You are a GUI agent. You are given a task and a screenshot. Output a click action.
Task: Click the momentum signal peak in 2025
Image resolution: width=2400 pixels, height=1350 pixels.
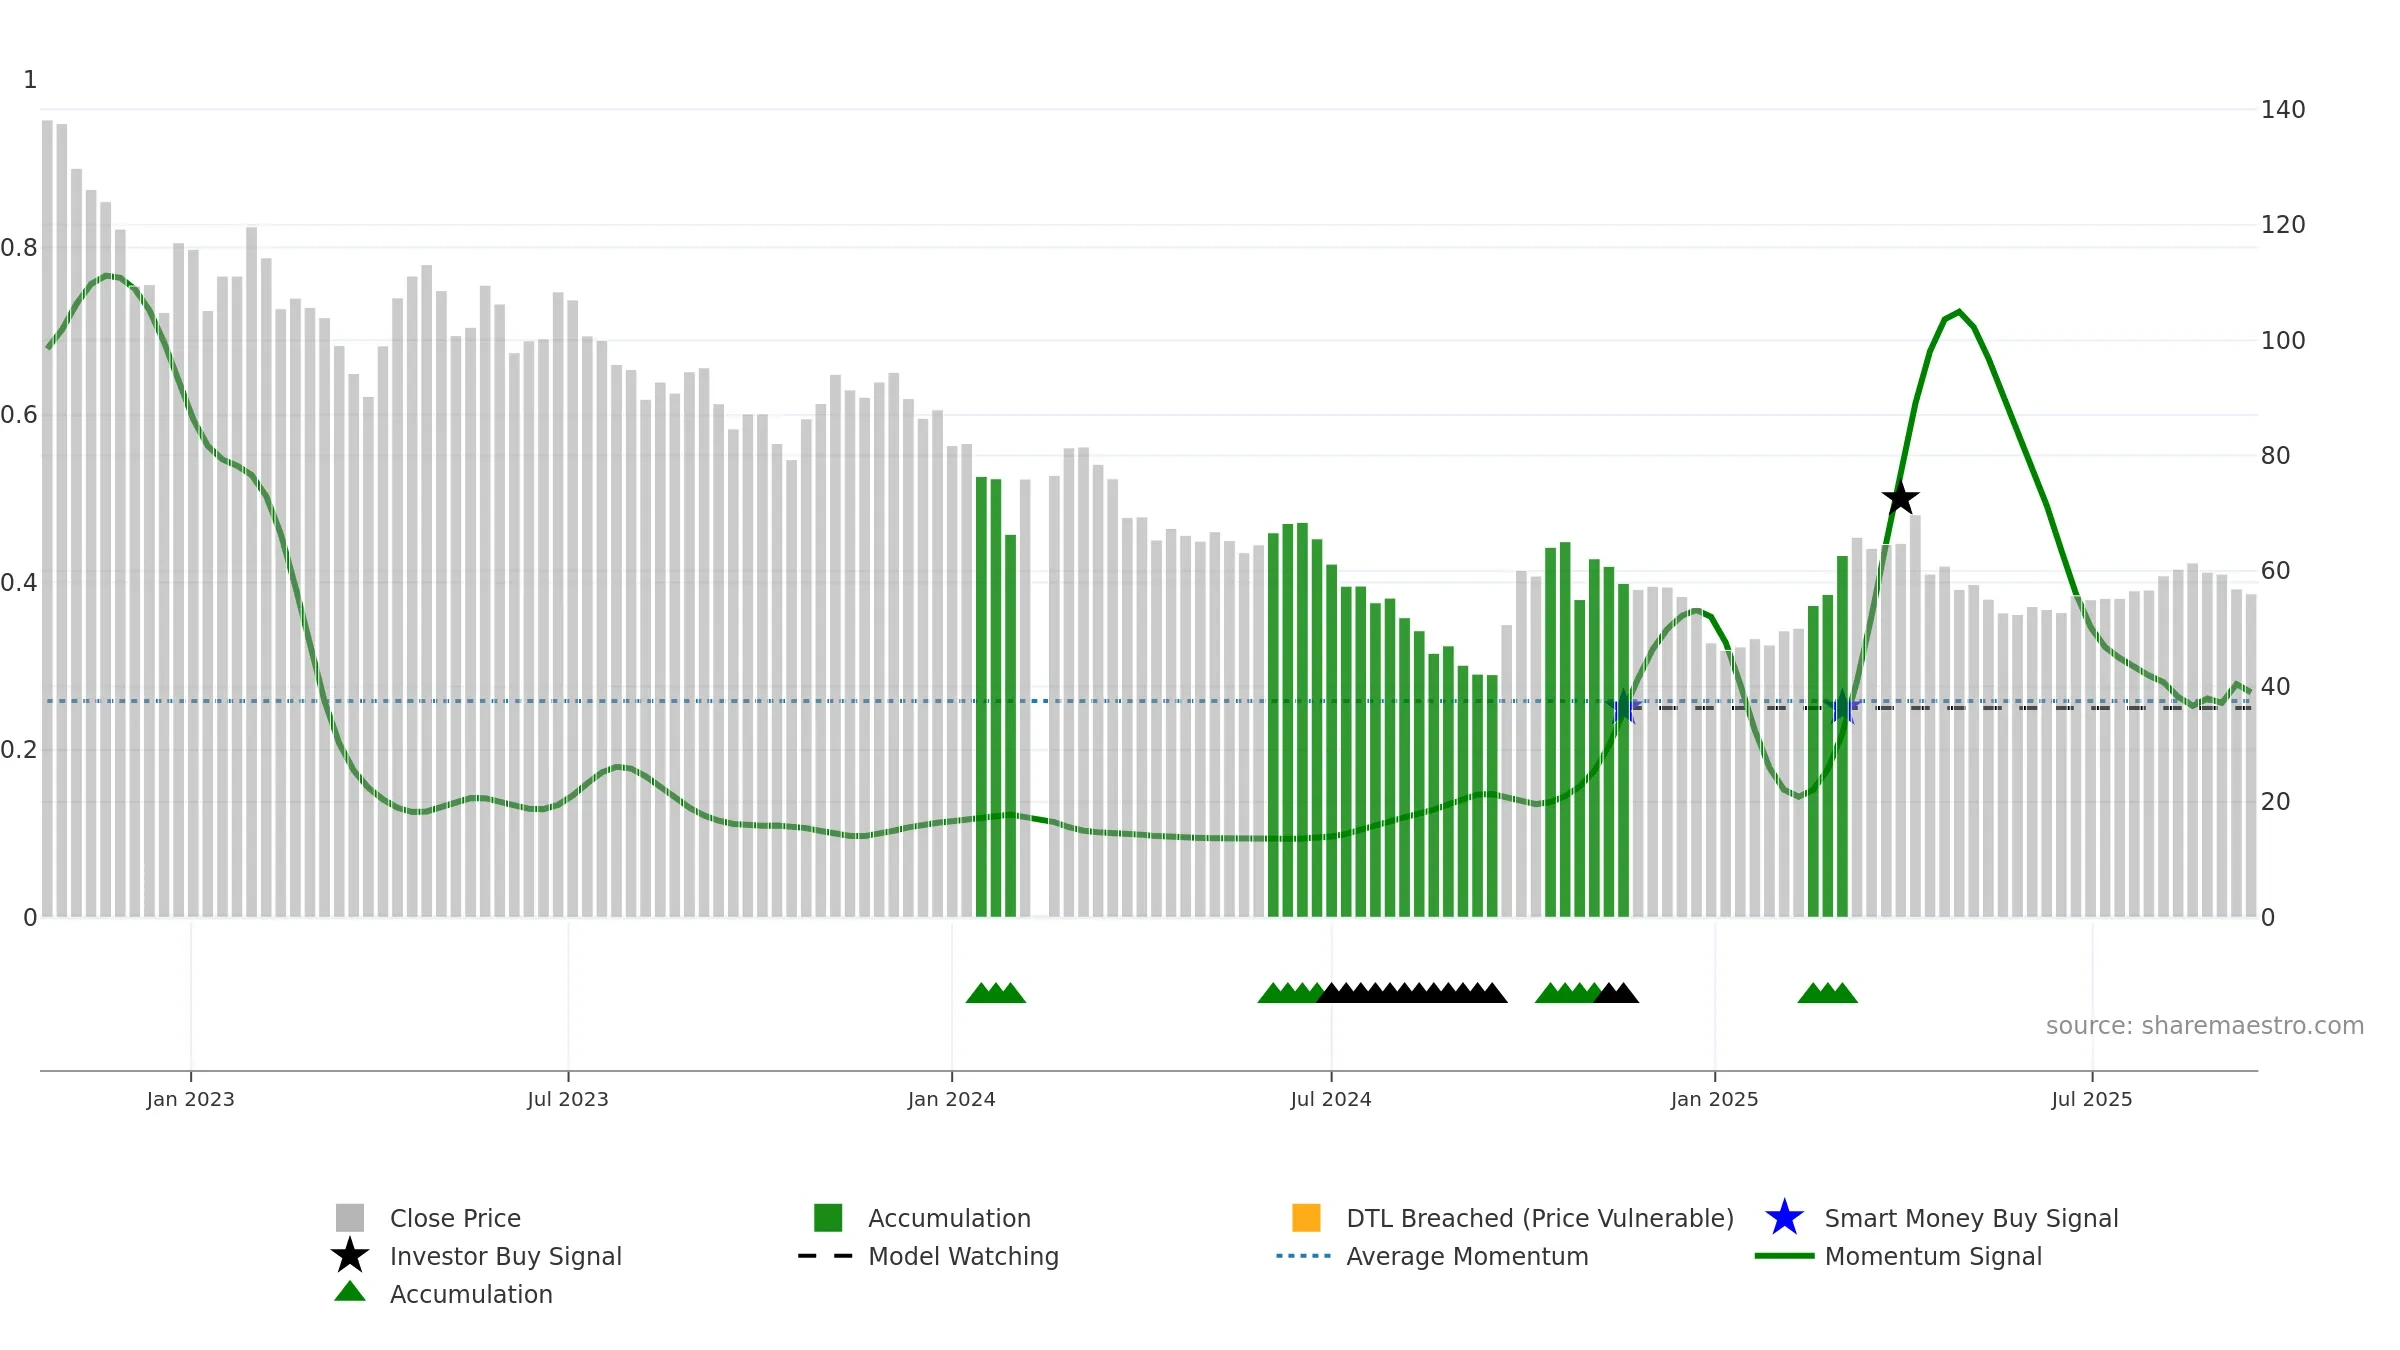tap(1958, 312)
